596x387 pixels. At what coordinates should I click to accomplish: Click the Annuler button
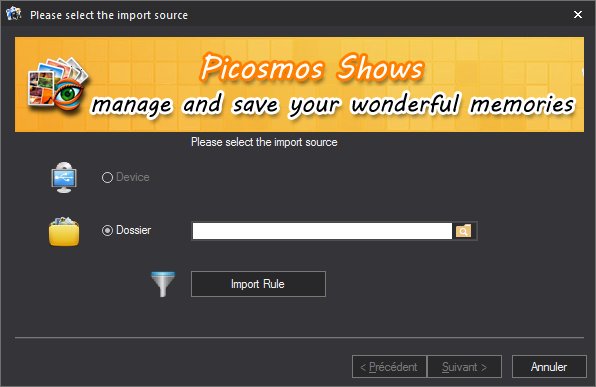click(x=549, y=367)
